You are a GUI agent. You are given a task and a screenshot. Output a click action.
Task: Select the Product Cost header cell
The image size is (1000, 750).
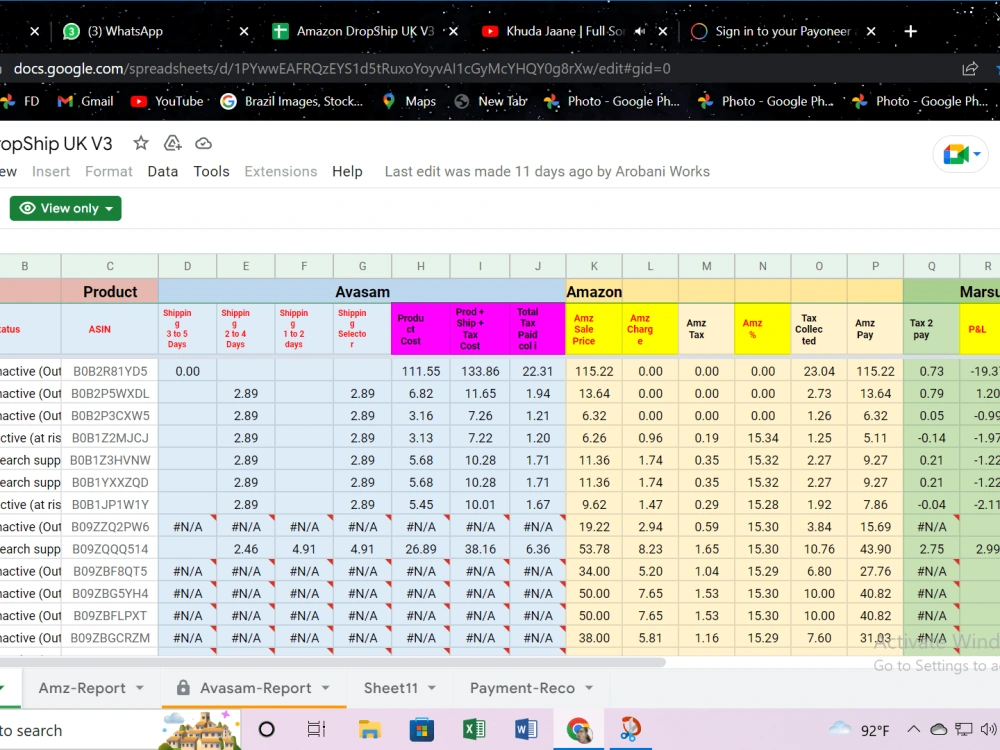click(421, 329)
